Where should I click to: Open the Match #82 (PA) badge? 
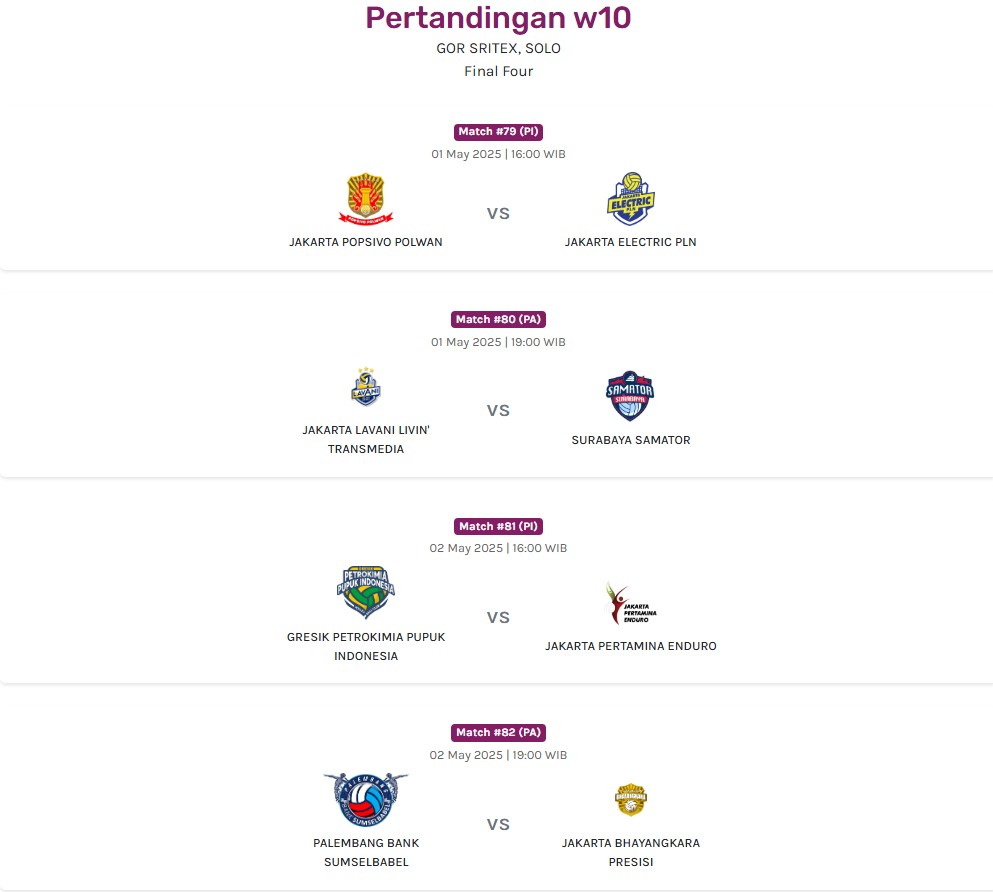[498, 732]
